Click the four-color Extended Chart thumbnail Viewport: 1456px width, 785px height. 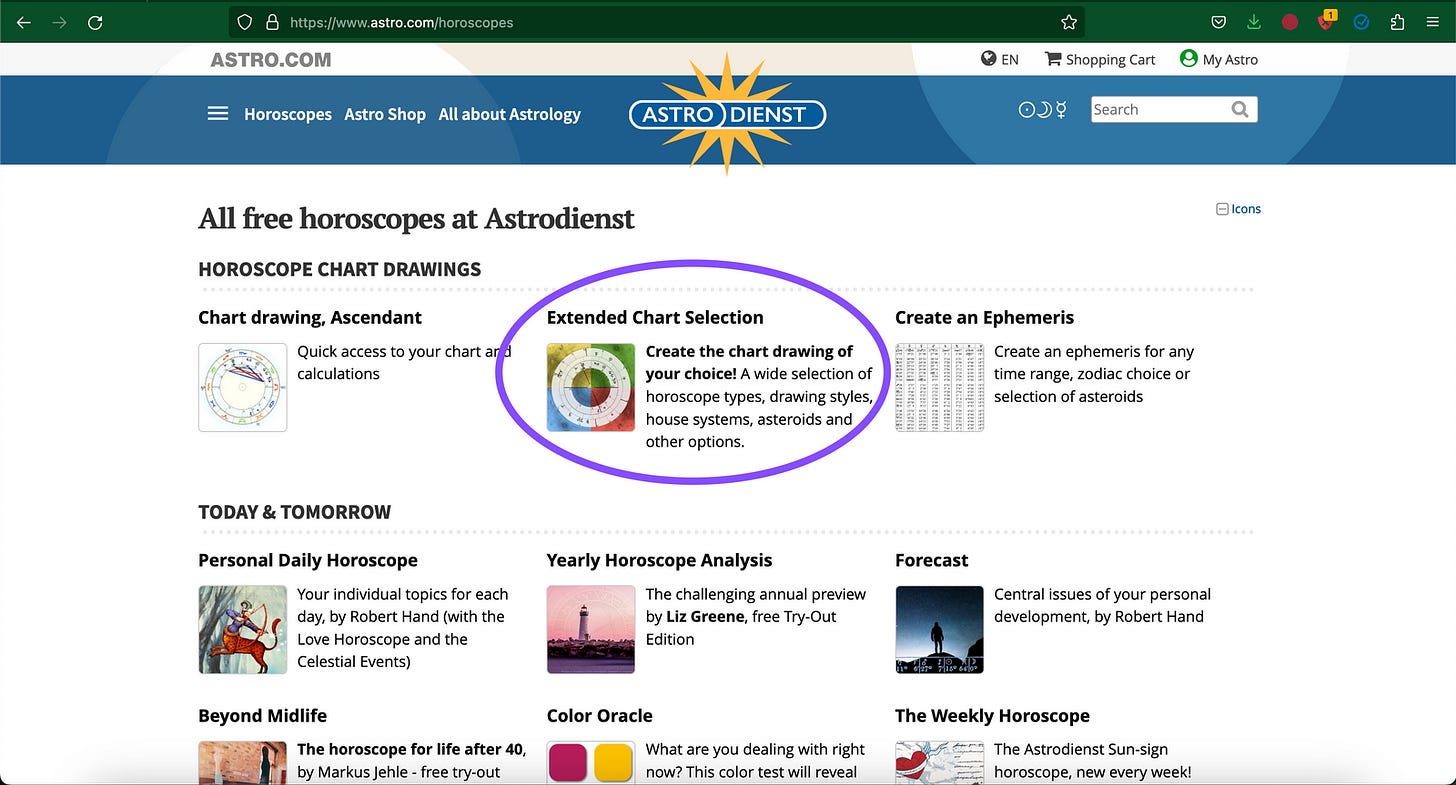[591, 387]
